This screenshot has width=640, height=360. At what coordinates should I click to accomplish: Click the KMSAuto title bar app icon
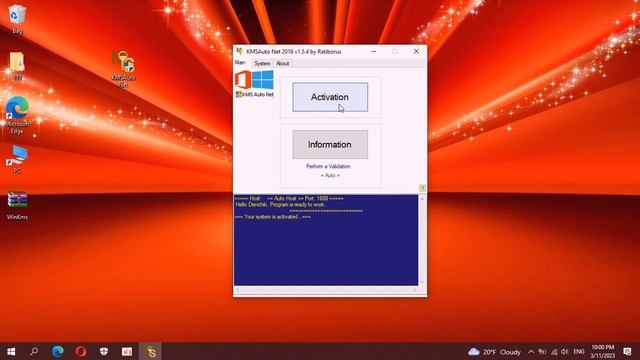pyautogui.click(x=240, y=51)
